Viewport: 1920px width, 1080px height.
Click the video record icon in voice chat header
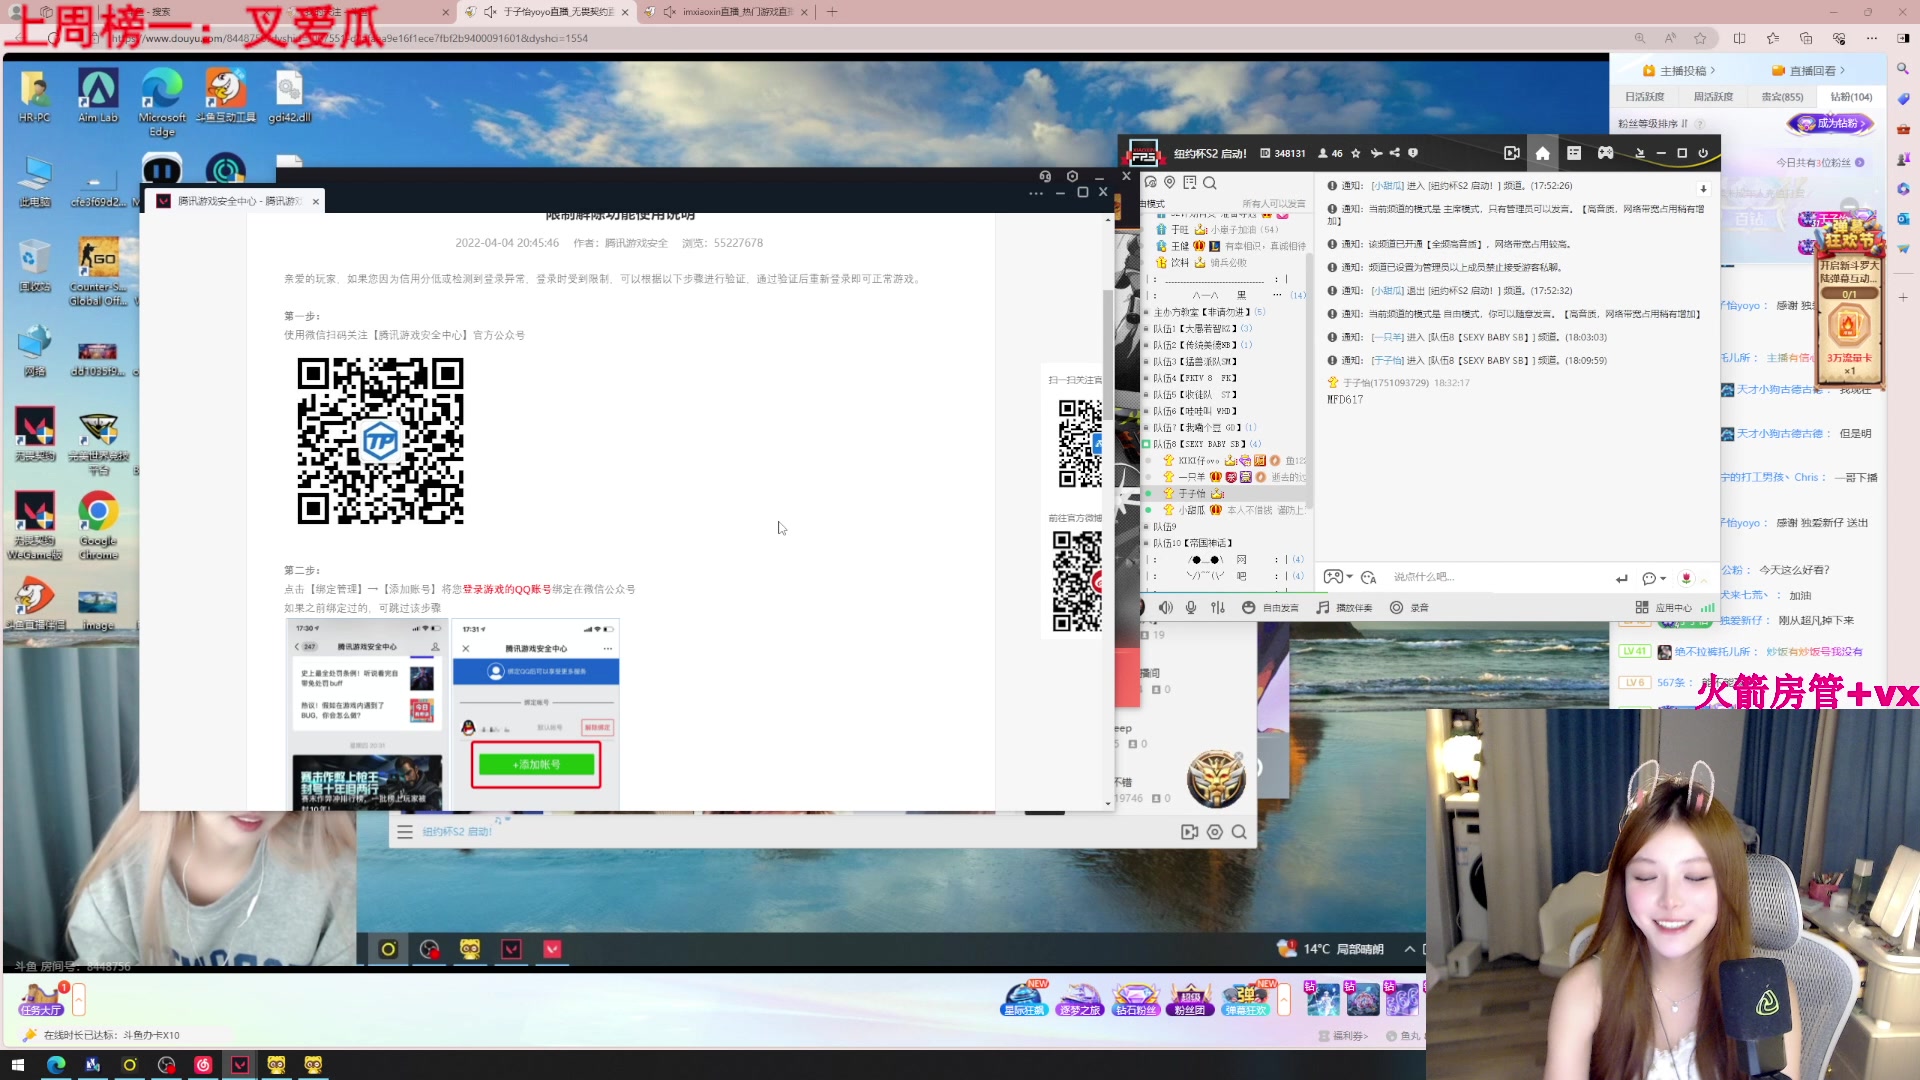coord(1511,153)
